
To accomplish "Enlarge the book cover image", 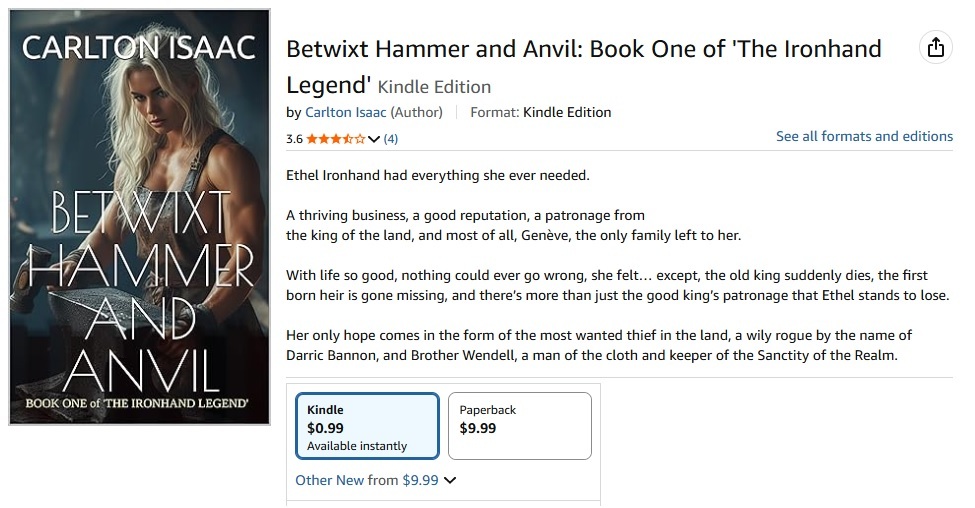I will click(139, 217).
